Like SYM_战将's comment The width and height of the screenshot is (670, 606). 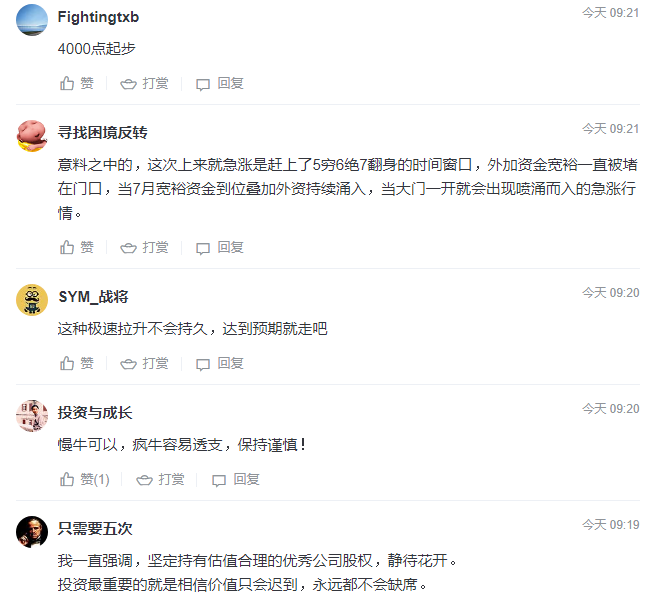77,363
